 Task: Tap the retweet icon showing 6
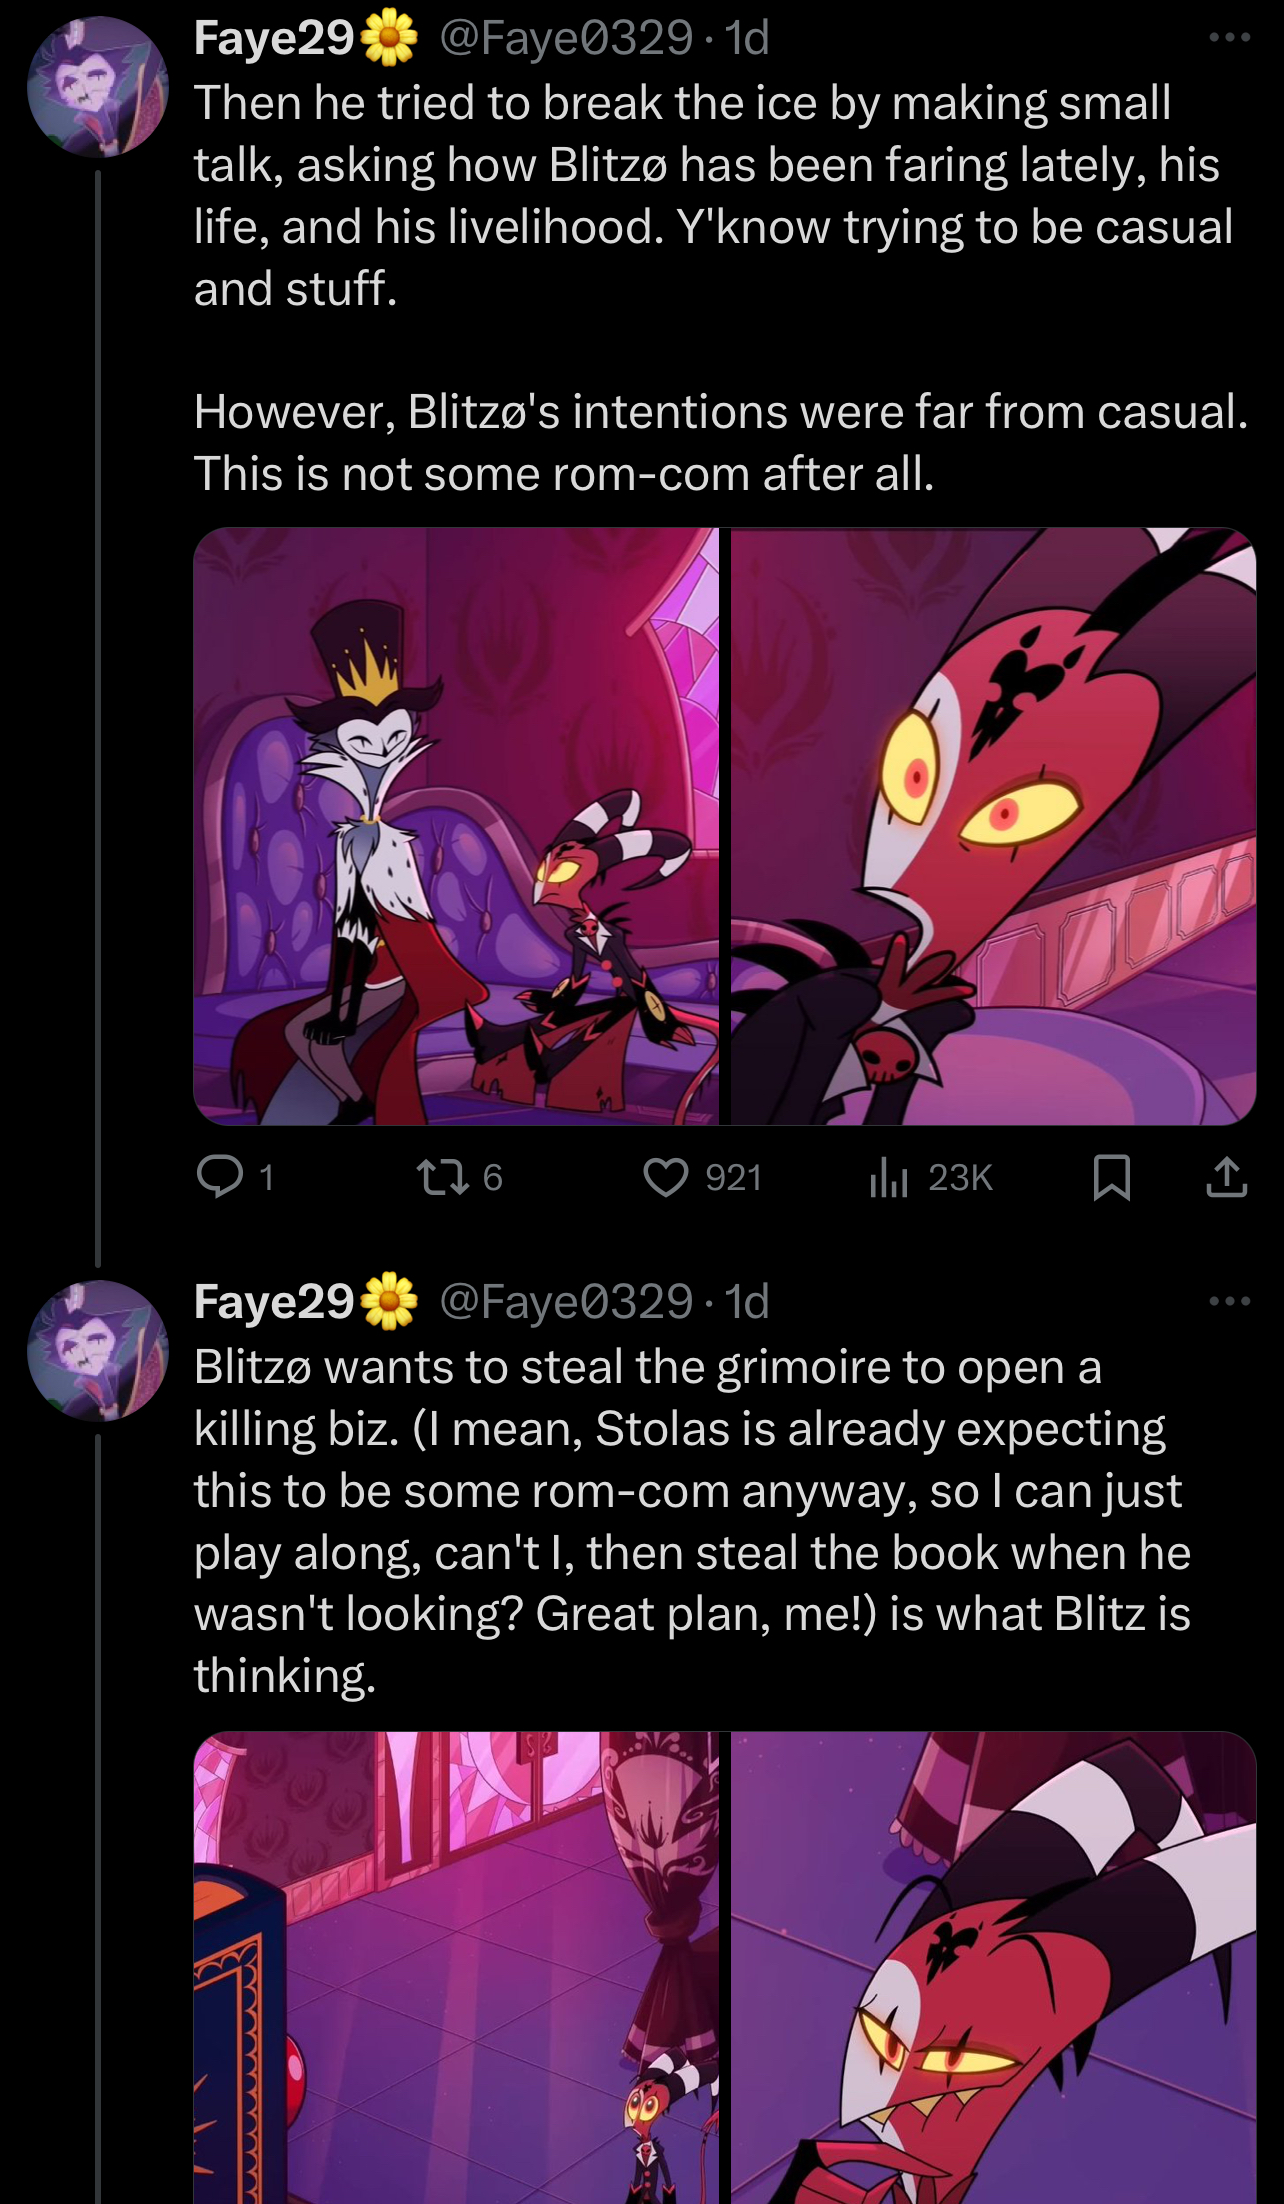(443, 1177)
